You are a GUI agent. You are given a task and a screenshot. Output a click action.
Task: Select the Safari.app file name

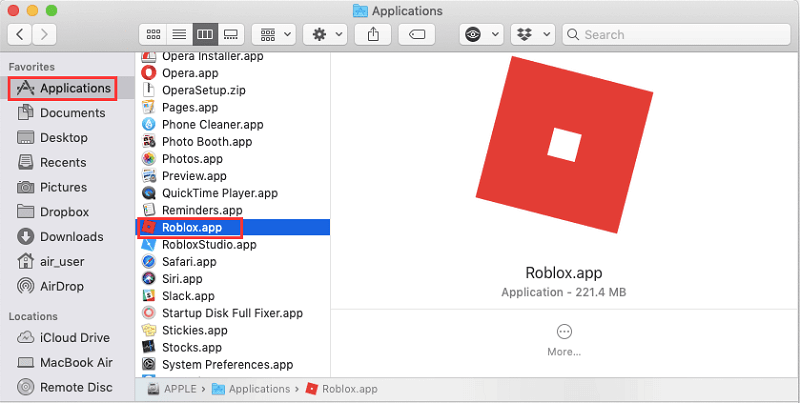(189, 262)
